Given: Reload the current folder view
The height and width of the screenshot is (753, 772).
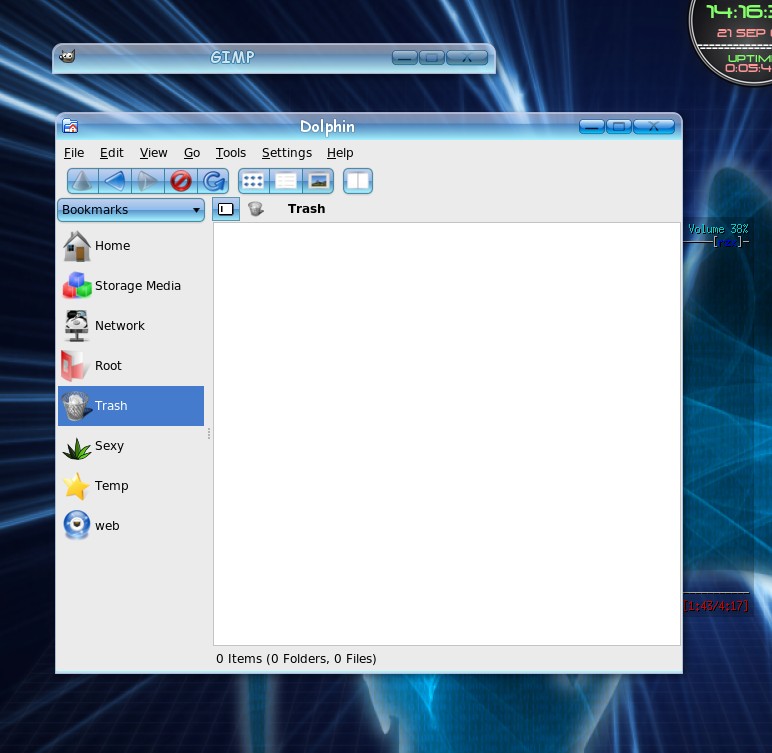Looking at the screenshot, I should click(213, 181).
